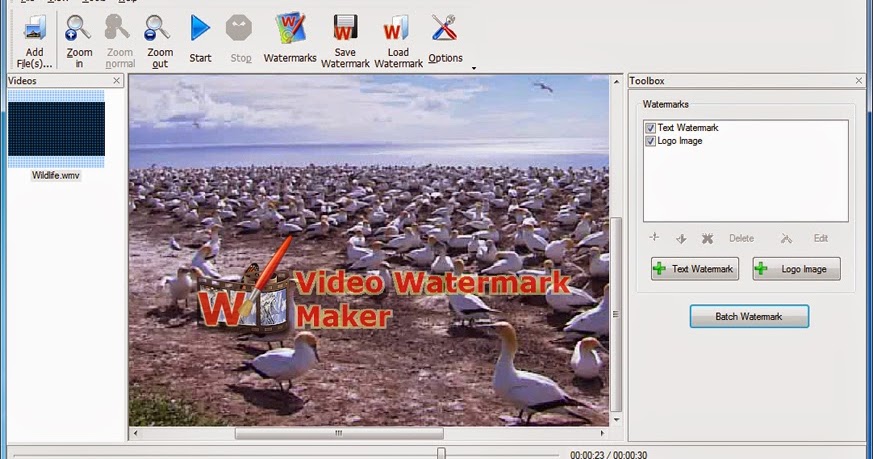Close the Videos panel
Image resolution: width=873 pixels, height=459 pixels.
pyautogui.click(x=116, y=81)
